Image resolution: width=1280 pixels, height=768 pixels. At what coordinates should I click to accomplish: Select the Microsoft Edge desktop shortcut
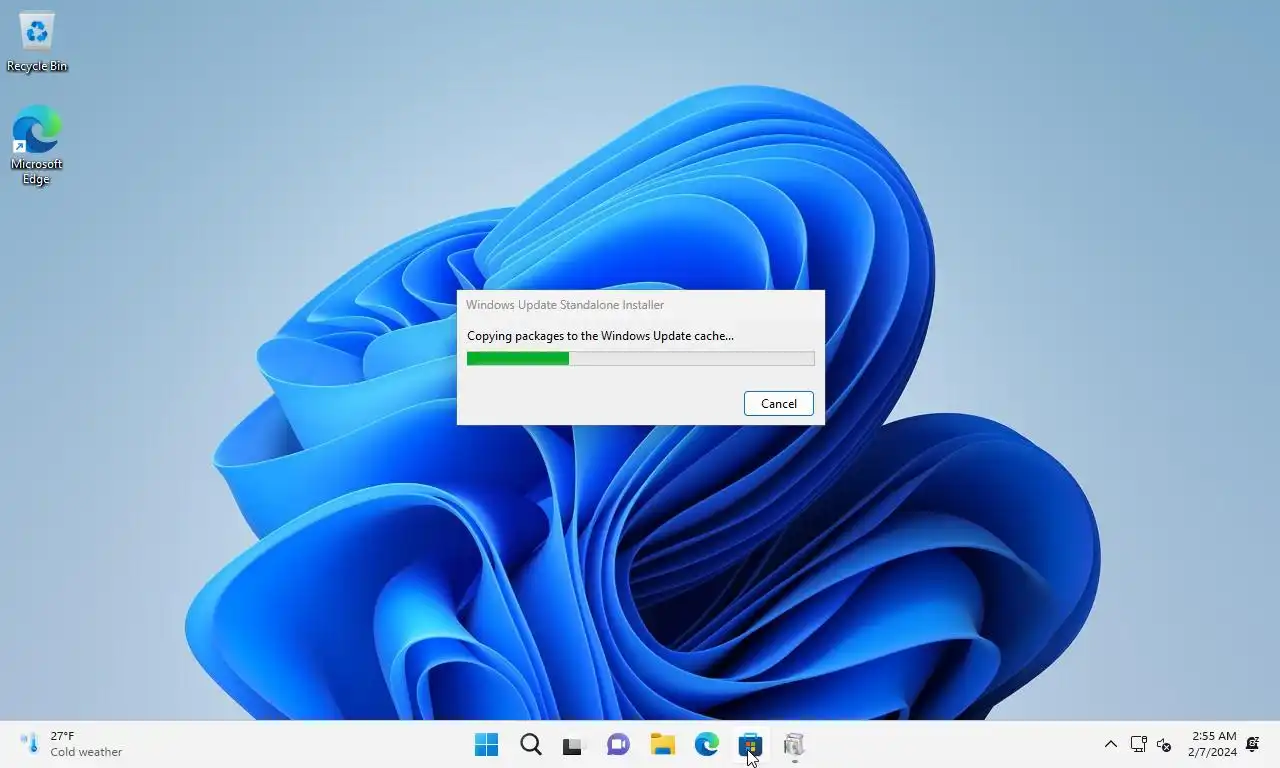point(37,146)
